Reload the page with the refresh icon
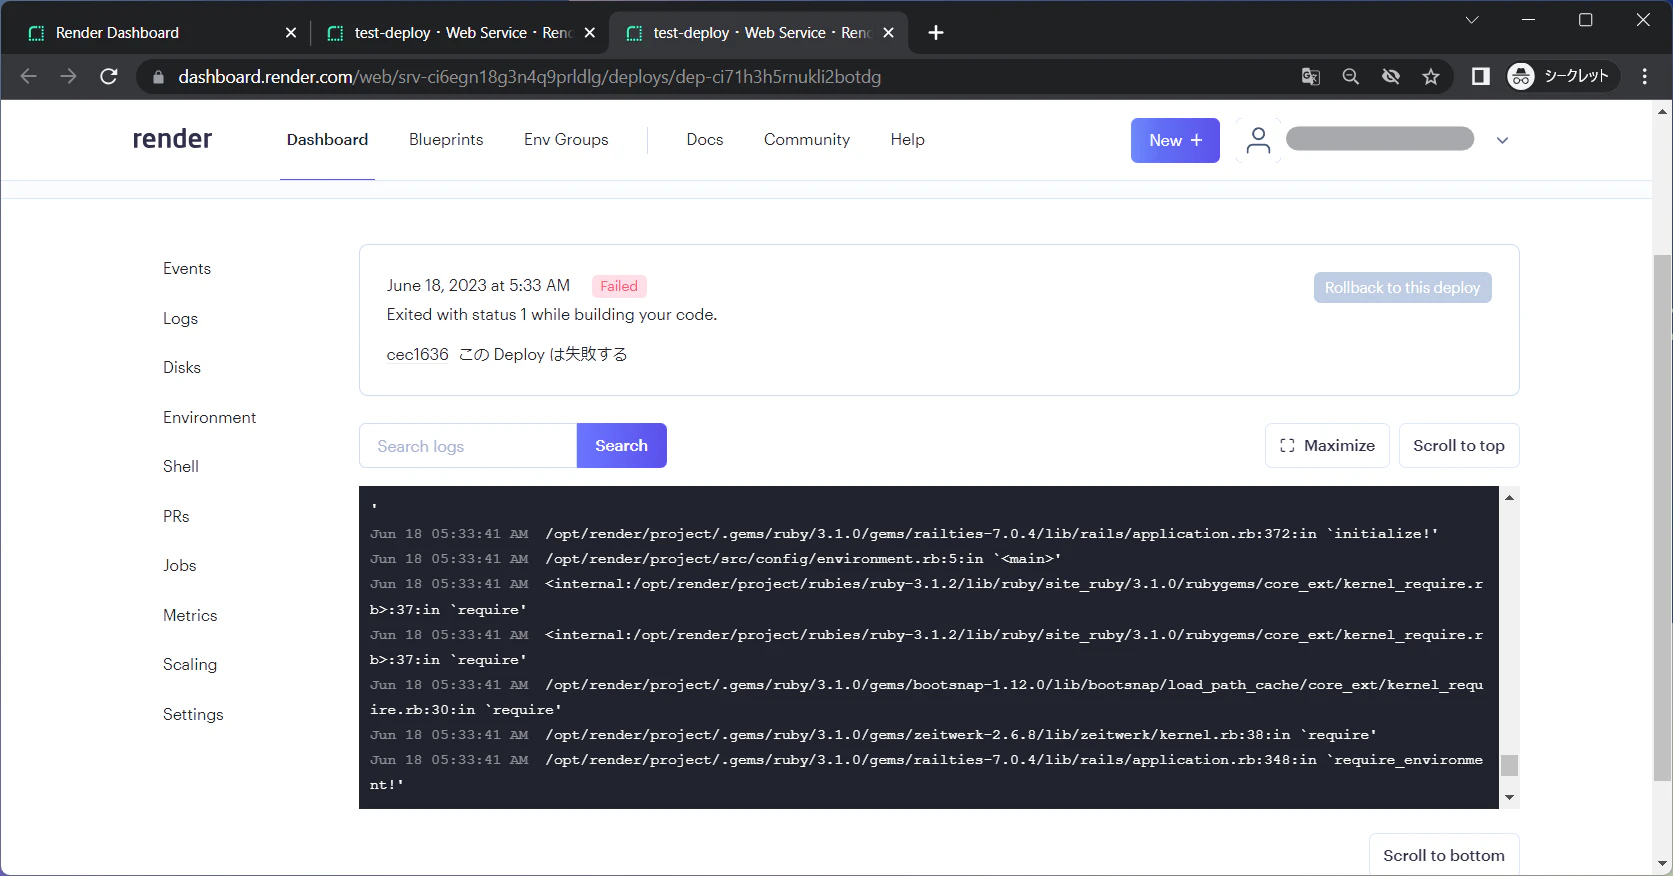This screenshot has height=876, width=1673. (109, 77)
